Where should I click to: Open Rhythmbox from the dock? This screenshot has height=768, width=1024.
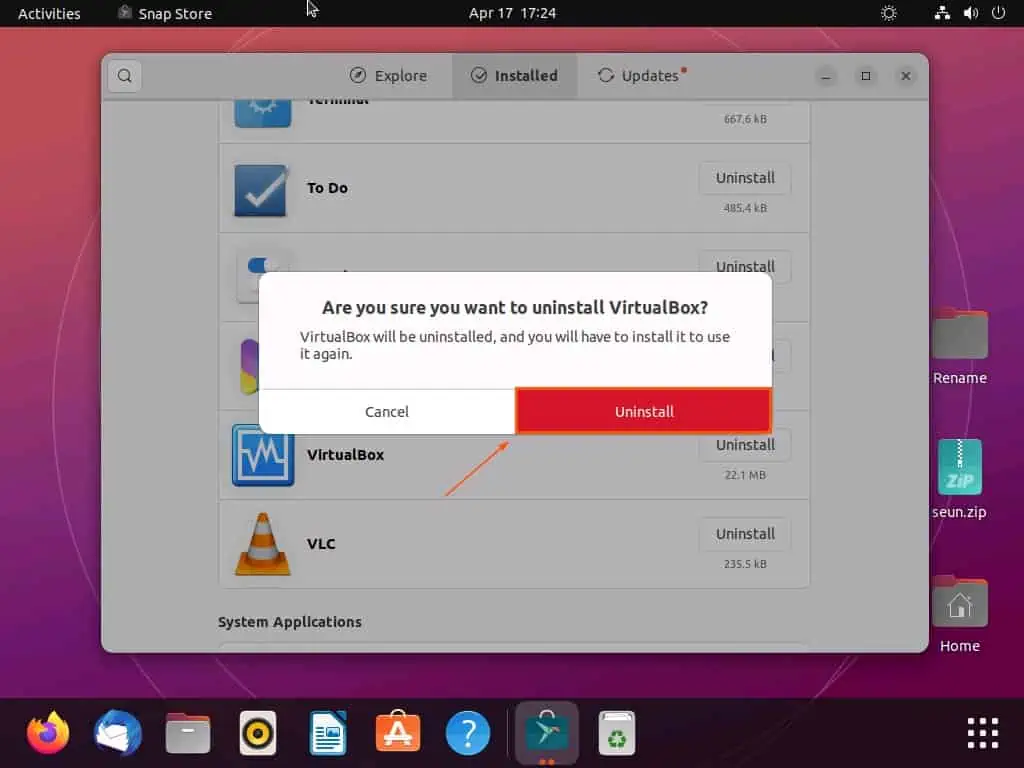258,733
